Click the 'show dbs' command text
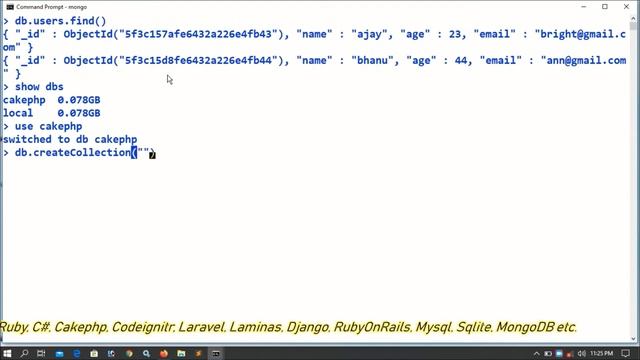The width and height of the screenshot is (640, 360). [39, 87]
